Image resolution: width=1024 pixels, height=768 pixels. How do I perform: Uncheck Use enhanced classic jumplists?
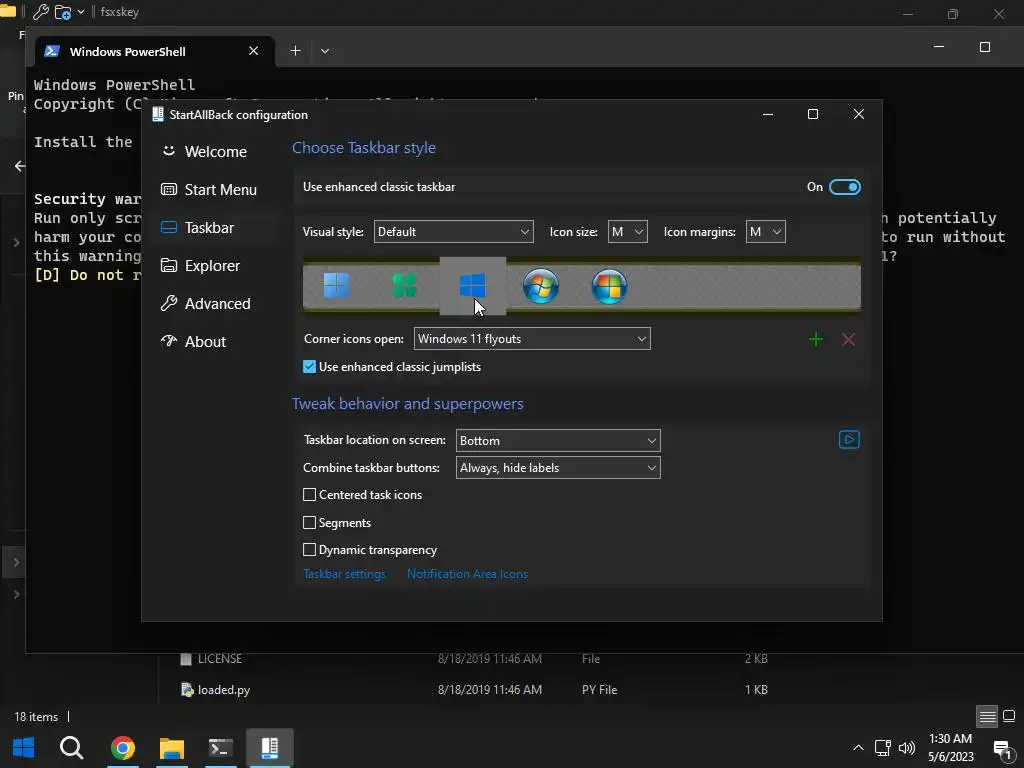310,367
